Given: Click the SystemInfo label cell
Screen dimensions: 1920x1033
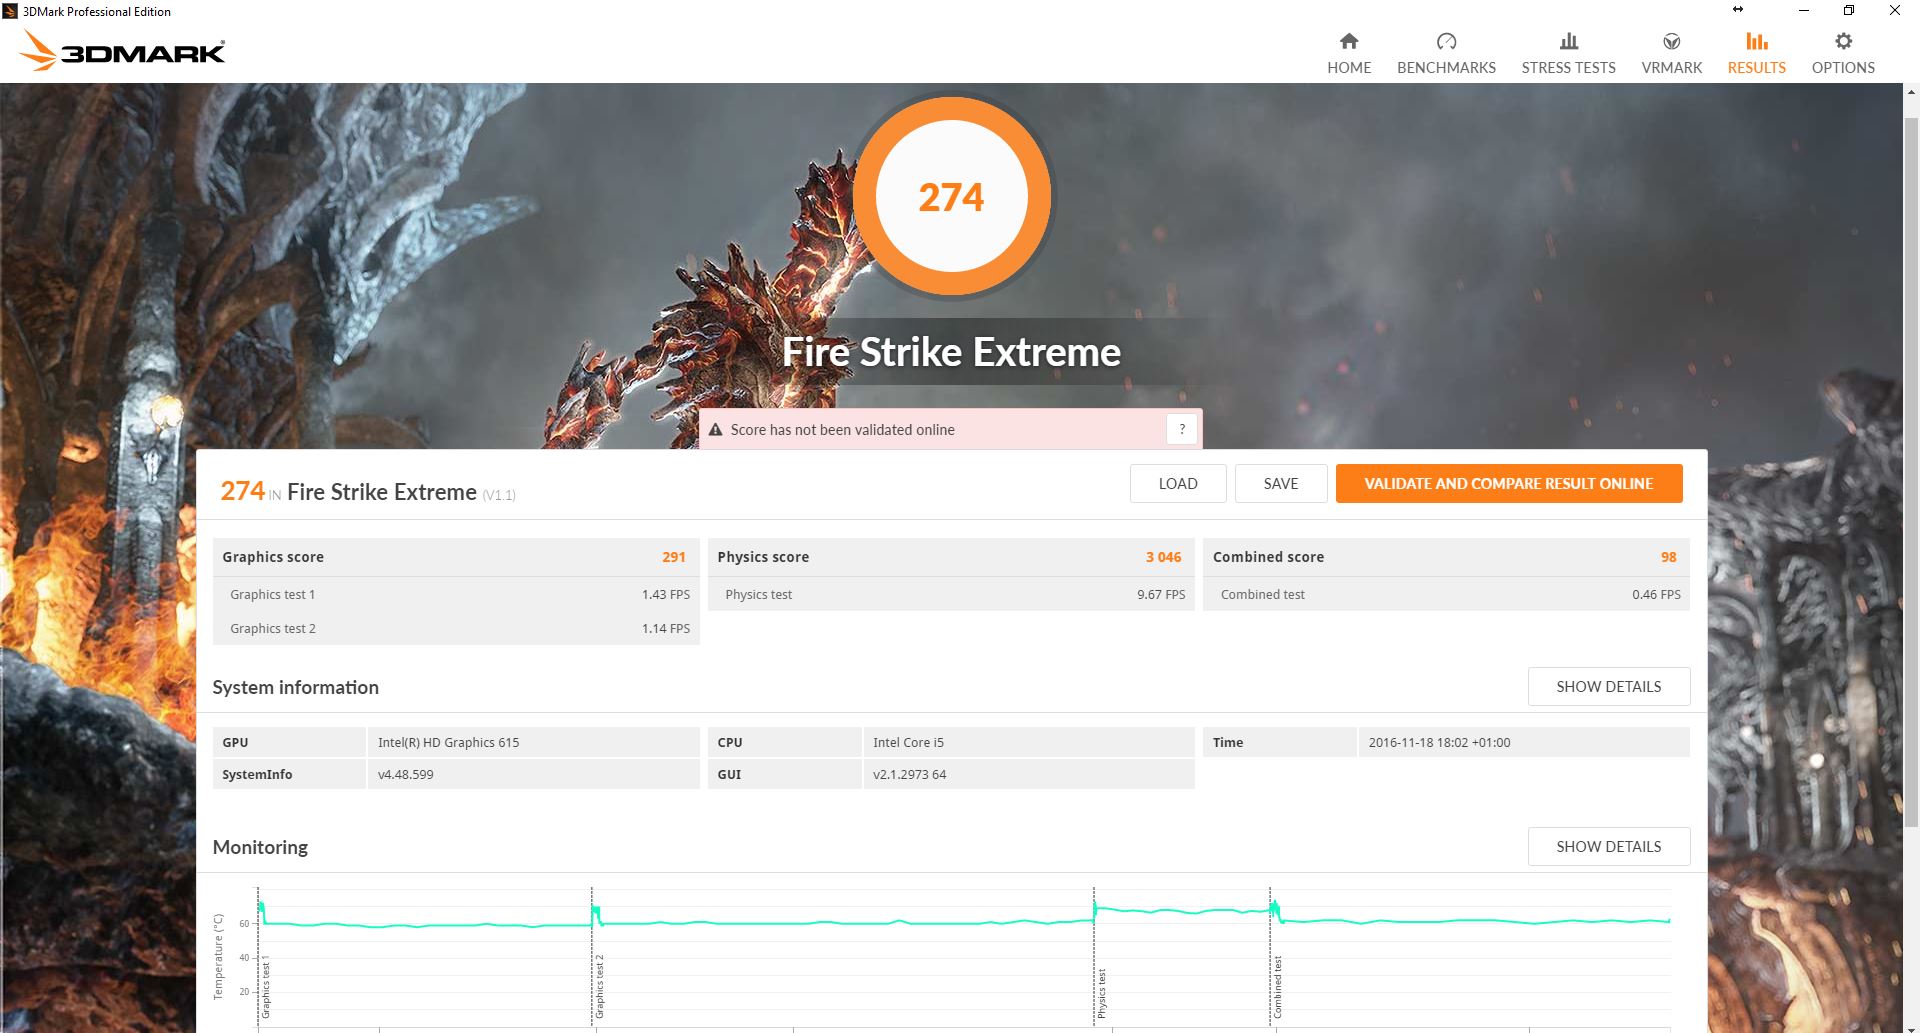Looking at the screenshot, I should (x=289, y=774).
